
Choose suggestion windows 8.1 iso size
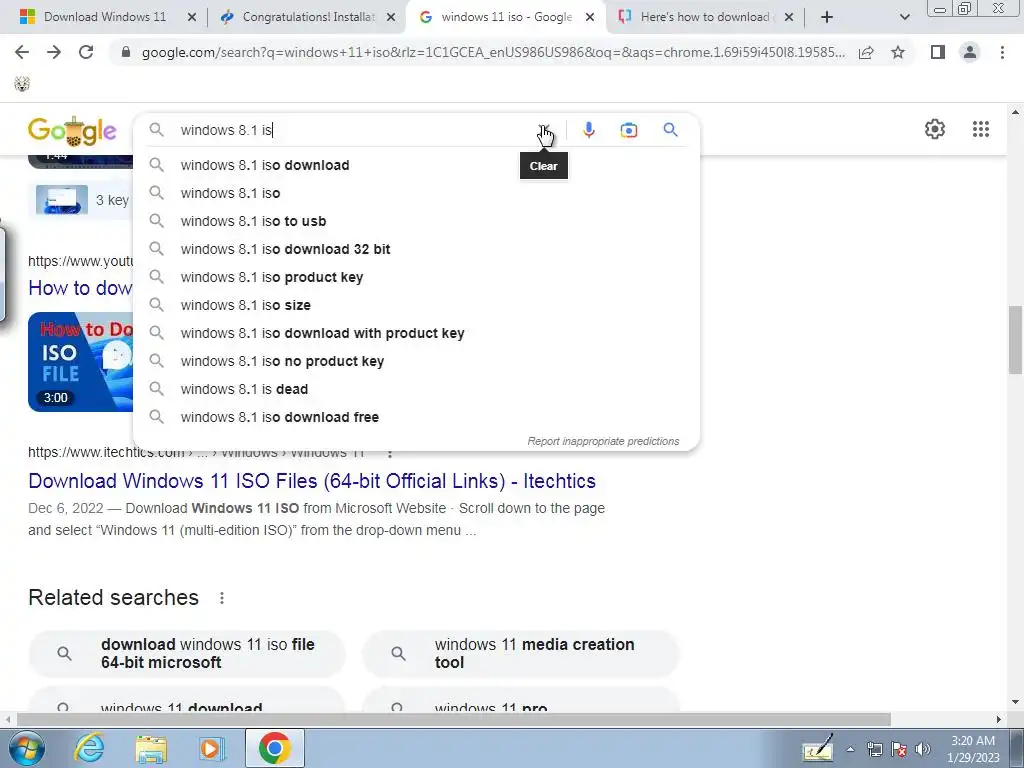(416, 306)
